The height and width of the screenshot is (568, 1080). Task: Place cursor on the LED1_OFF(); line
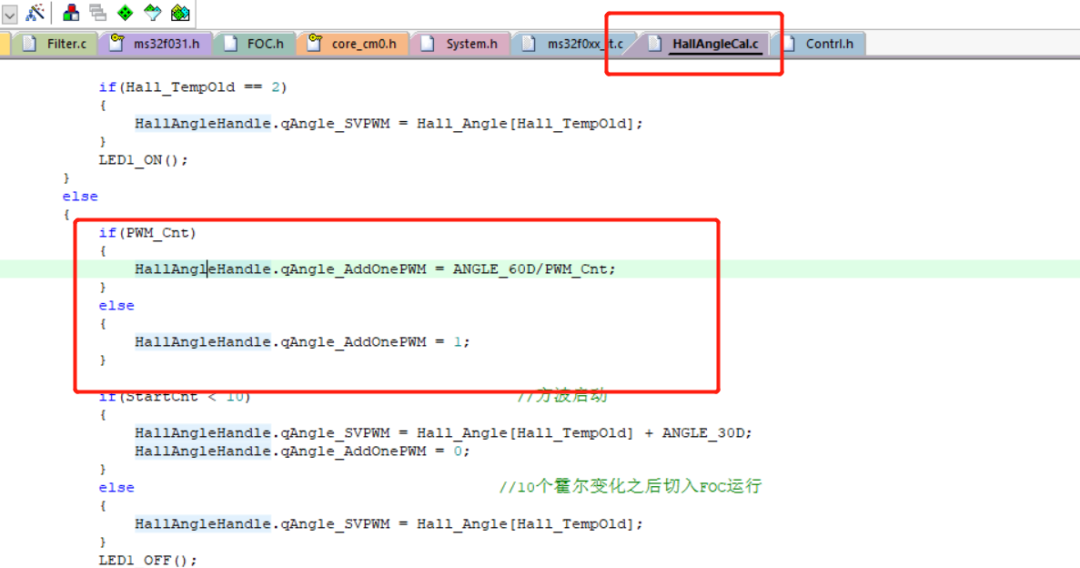(x=147, y=560)
